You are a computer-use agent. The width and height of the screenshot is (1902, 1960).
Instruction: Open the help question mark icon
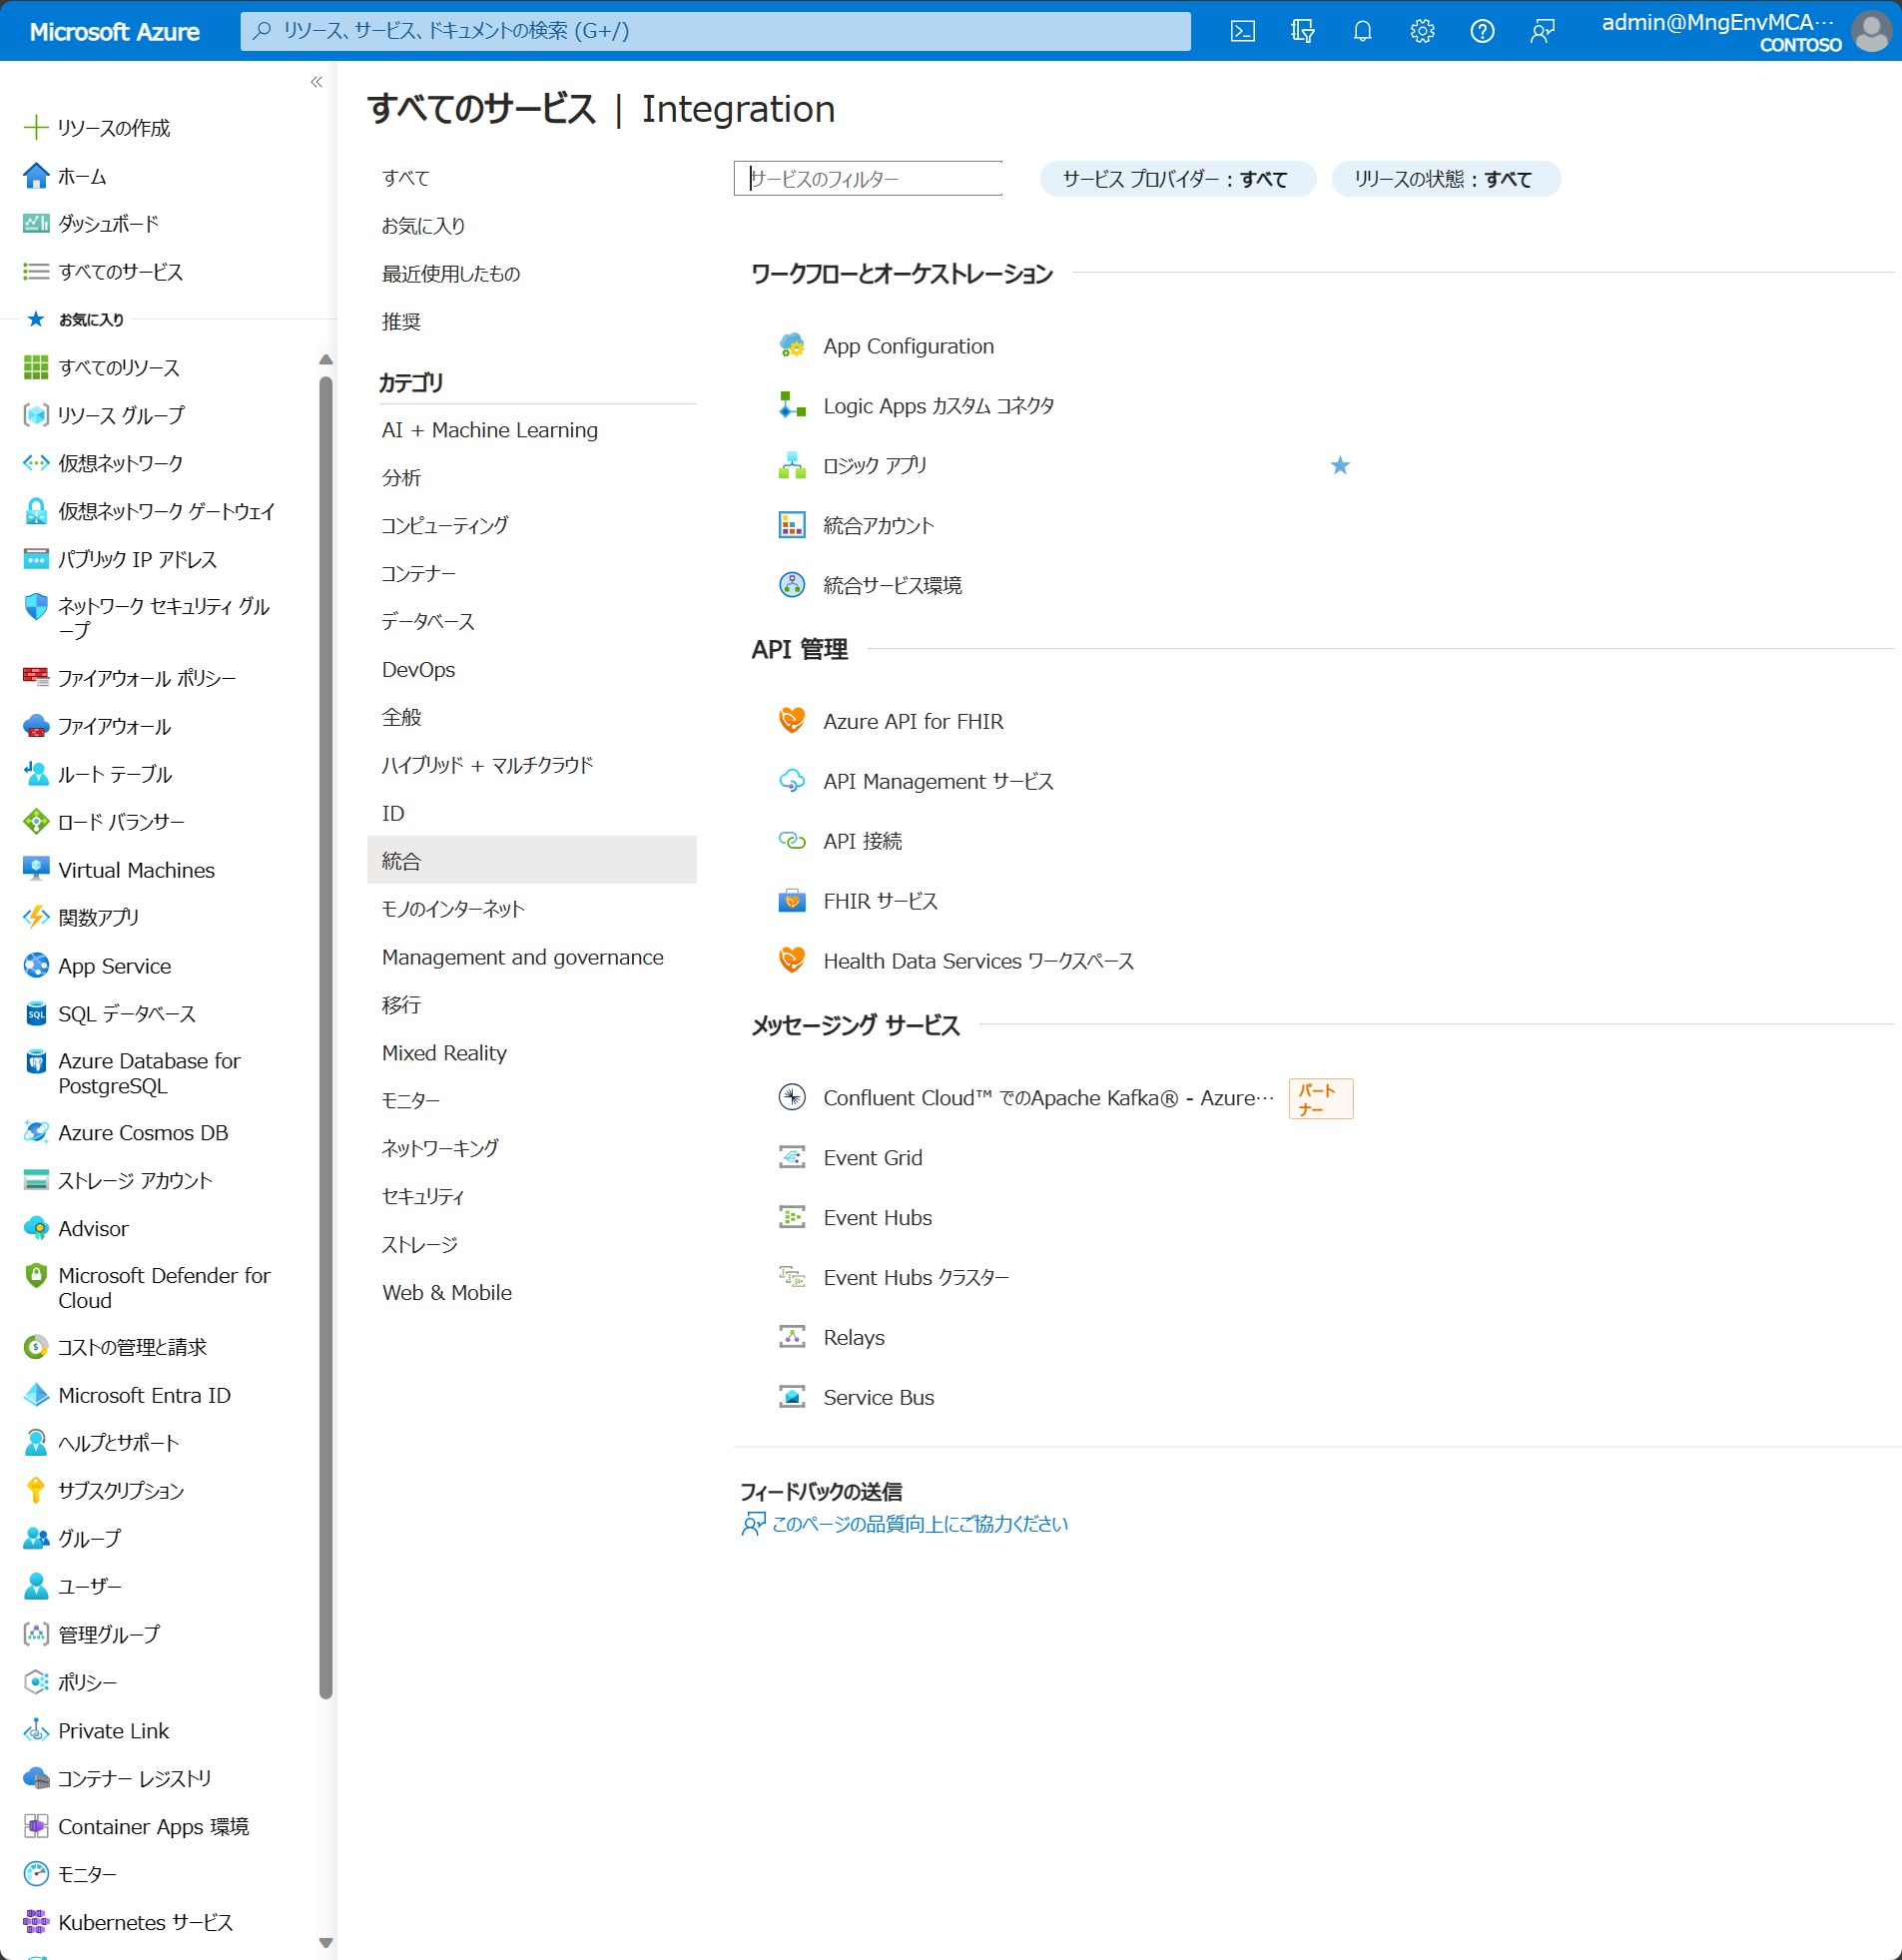1482,31
